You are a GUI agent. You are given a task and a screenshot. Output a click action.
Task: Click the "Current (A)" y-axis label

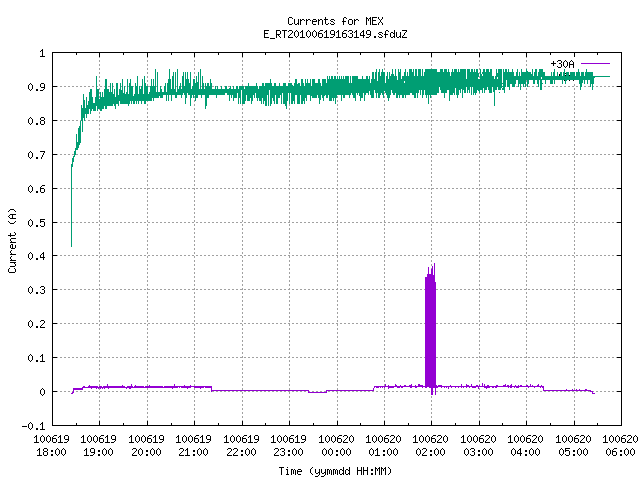coord(12,240)
